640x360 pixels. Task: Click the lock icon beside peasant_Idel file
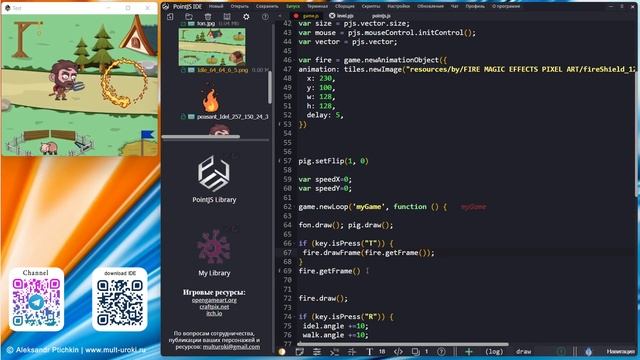pos(183,116)
